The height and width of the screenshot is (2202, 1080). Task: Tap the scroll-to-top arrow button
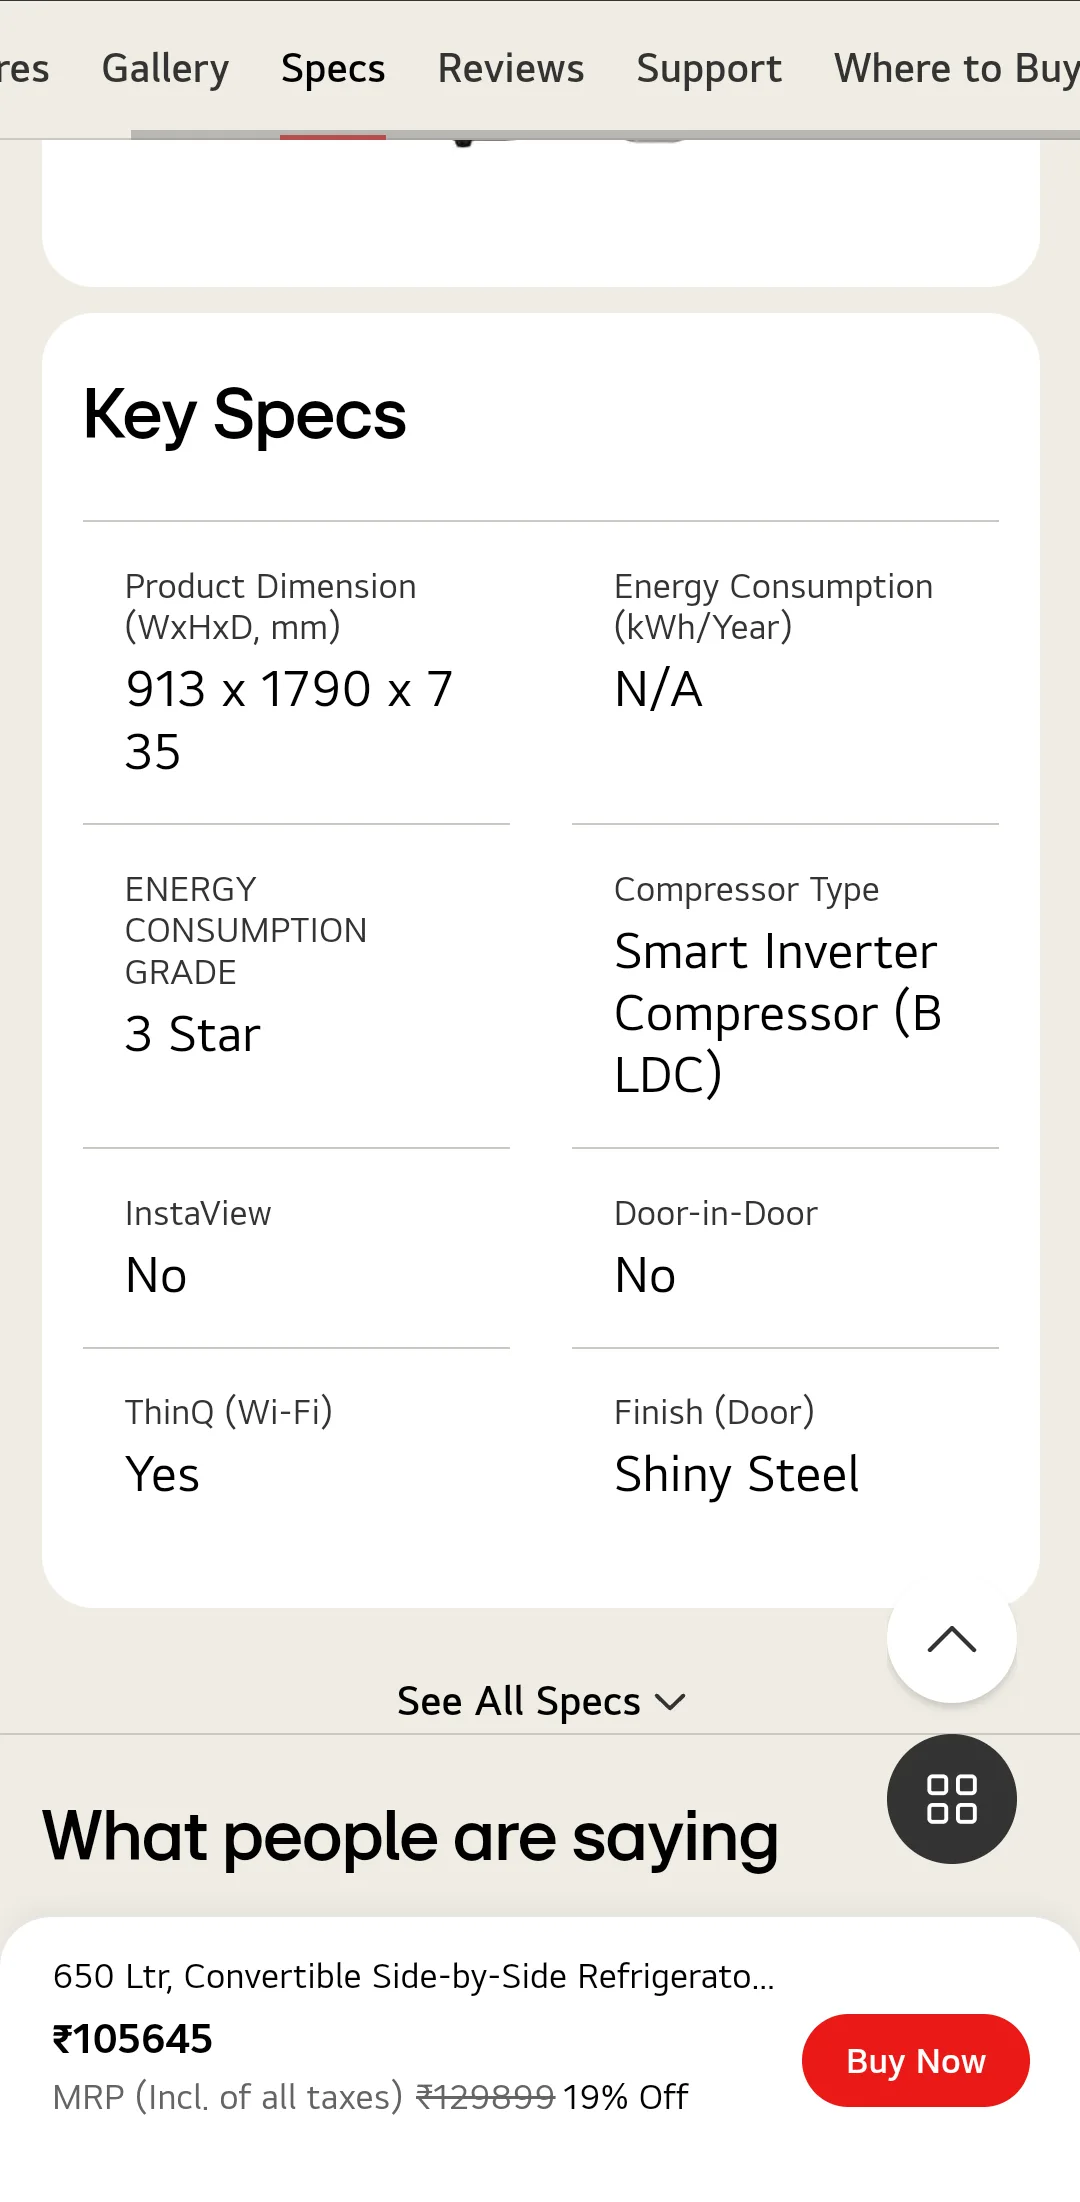(951, 1639)
